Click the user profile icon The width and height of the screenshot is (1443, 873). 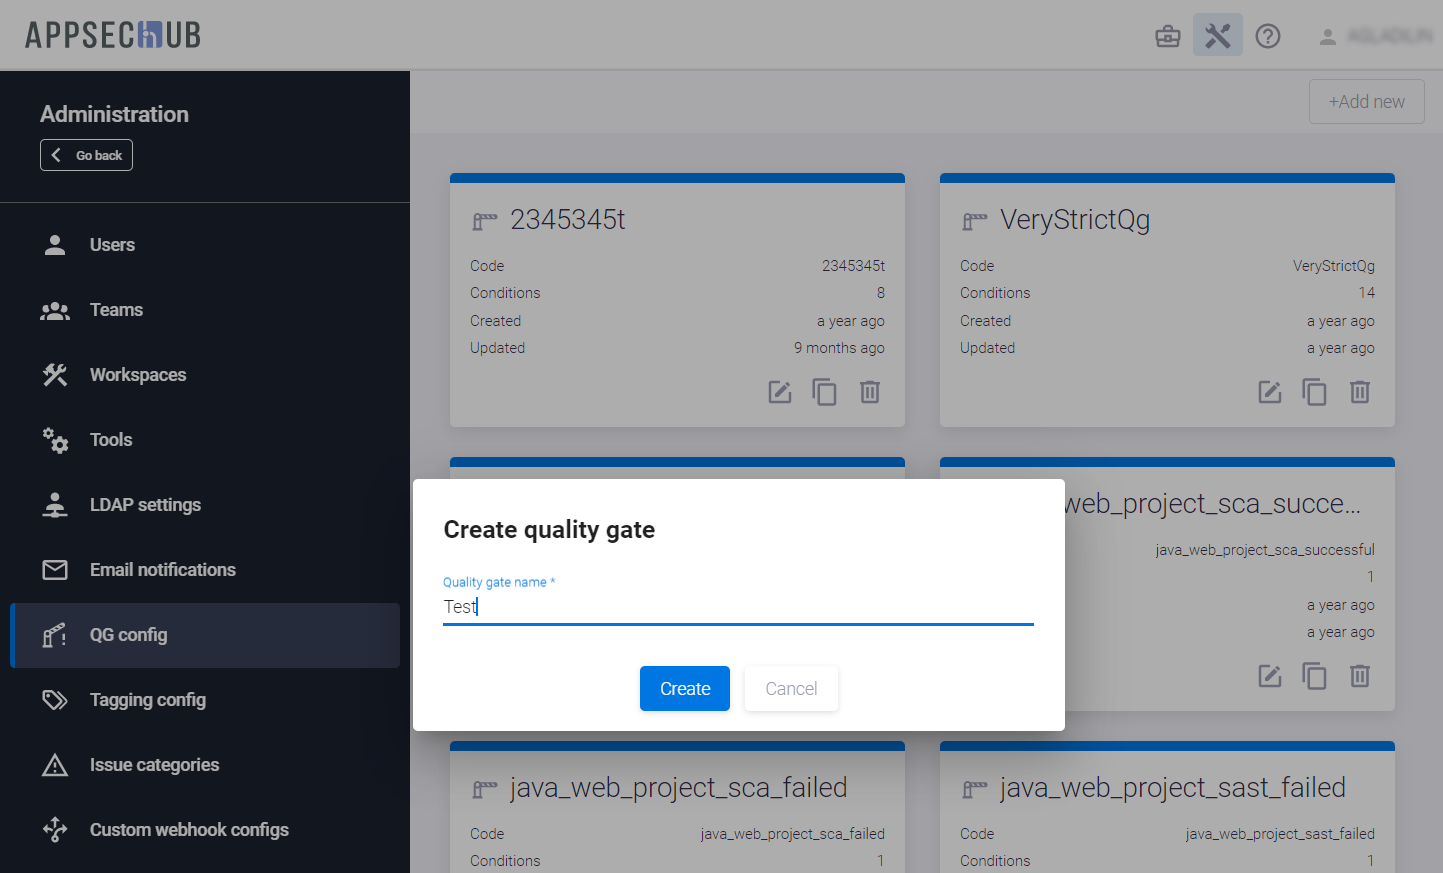click(x=1327, y=37)
